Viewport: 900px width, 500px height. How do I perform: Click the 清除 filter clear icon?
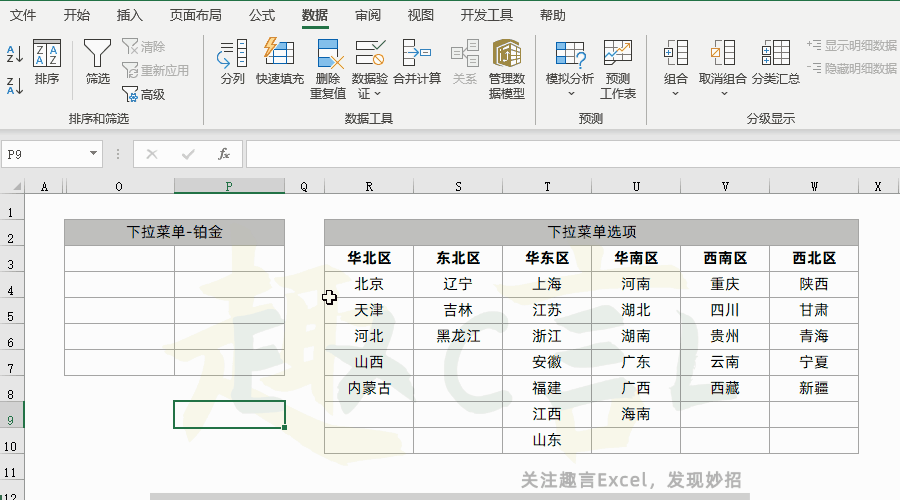[x=143, y=46]
